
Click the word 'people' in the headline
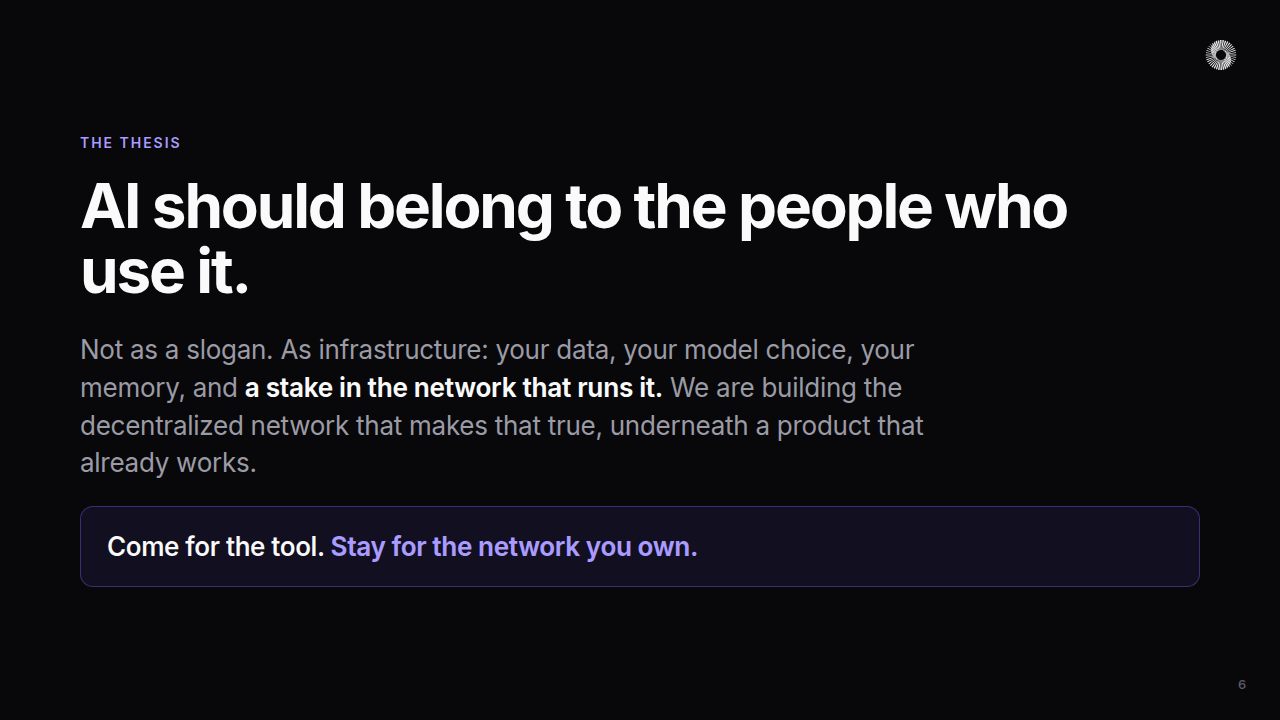pyautogui.click(x=835, y=207)
